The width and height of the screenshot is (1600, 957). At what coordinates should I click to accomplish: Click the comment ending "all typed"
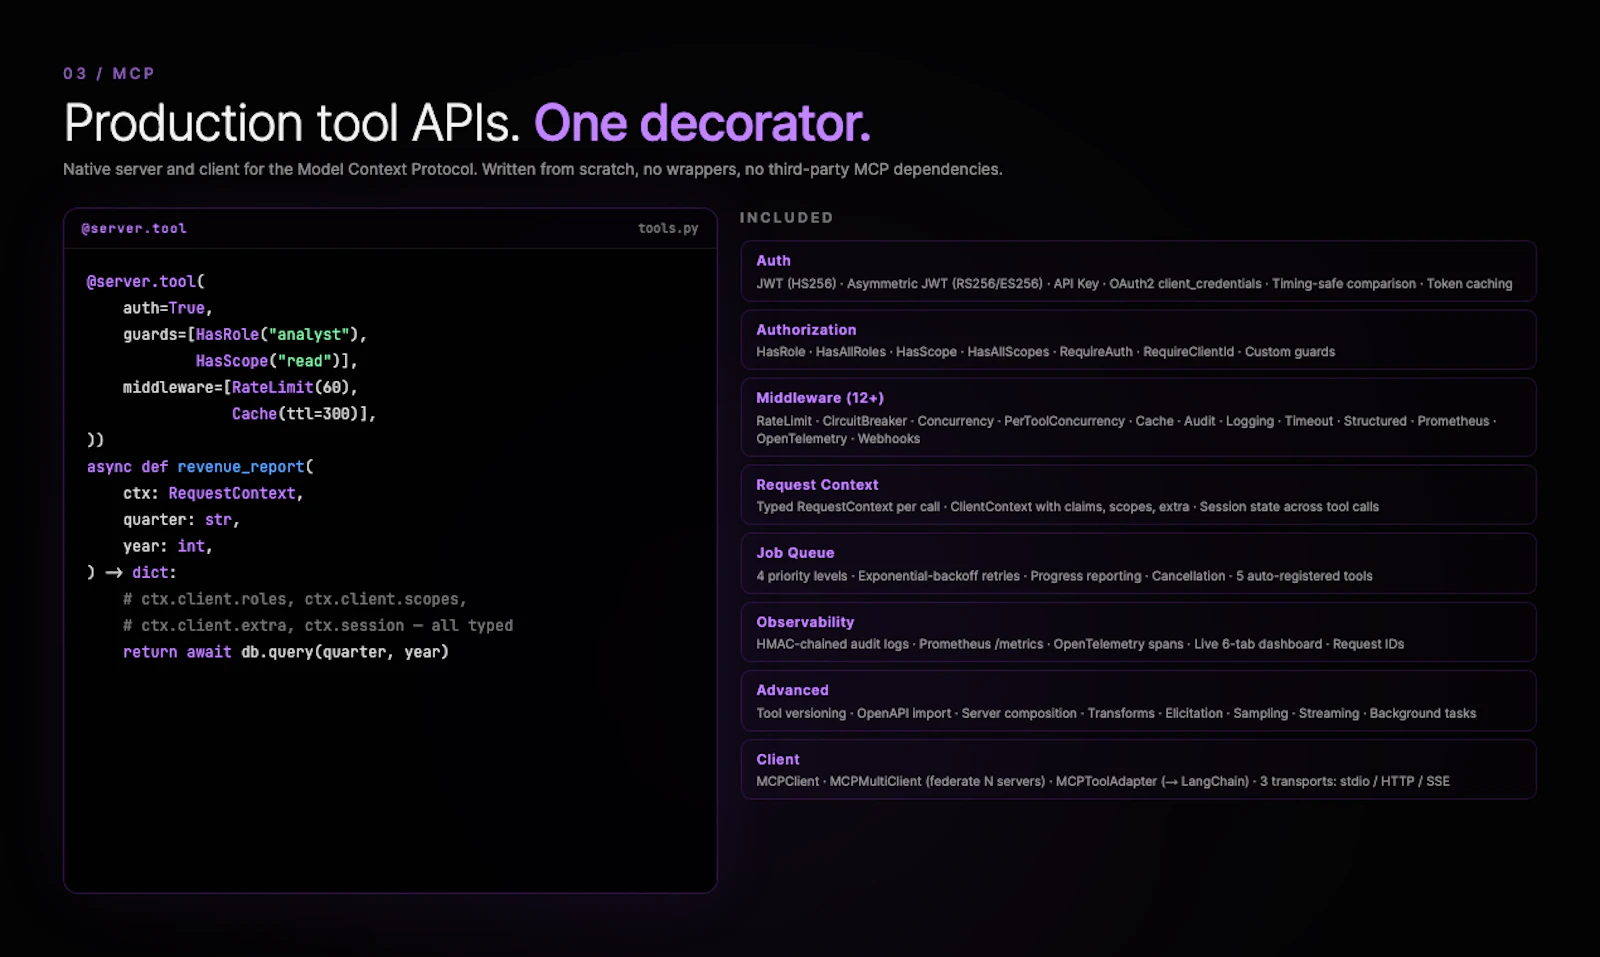click(x=318, y=625)
